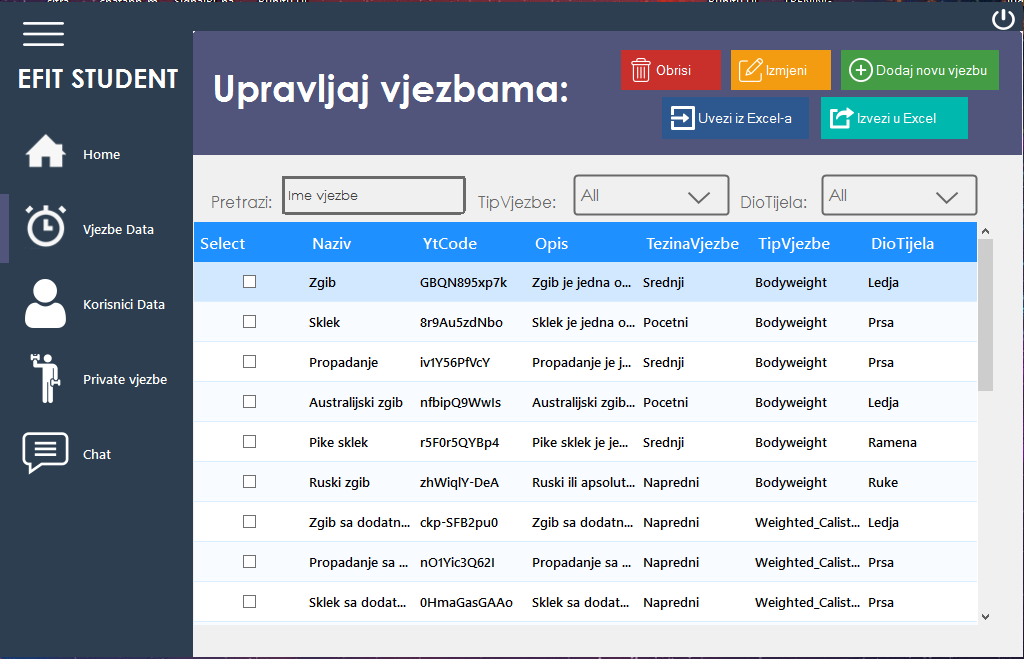This screenshot has height=659, width=1024.
Task: Tick the checkbox for Australijski zgib row
Action: pos(249,402)
